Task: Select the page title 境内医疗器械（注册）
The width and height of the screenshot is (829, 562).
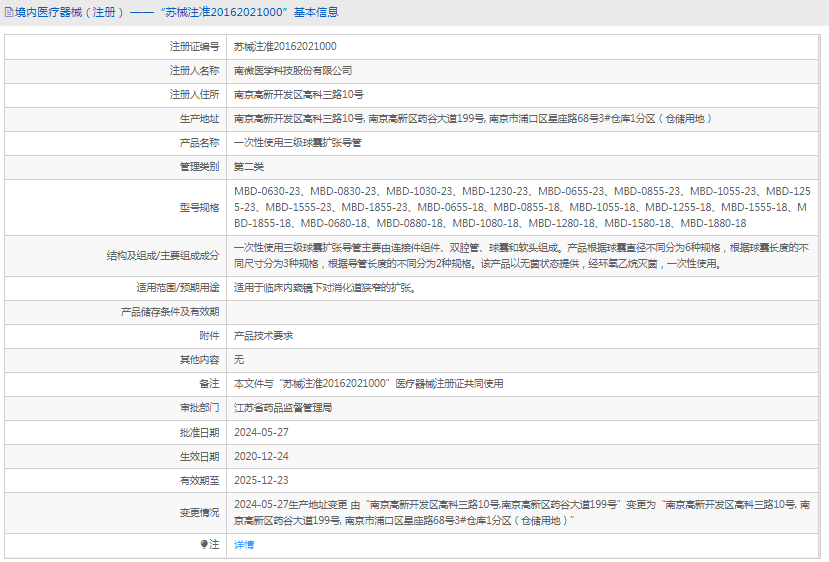Action: [x=69, y=12]
